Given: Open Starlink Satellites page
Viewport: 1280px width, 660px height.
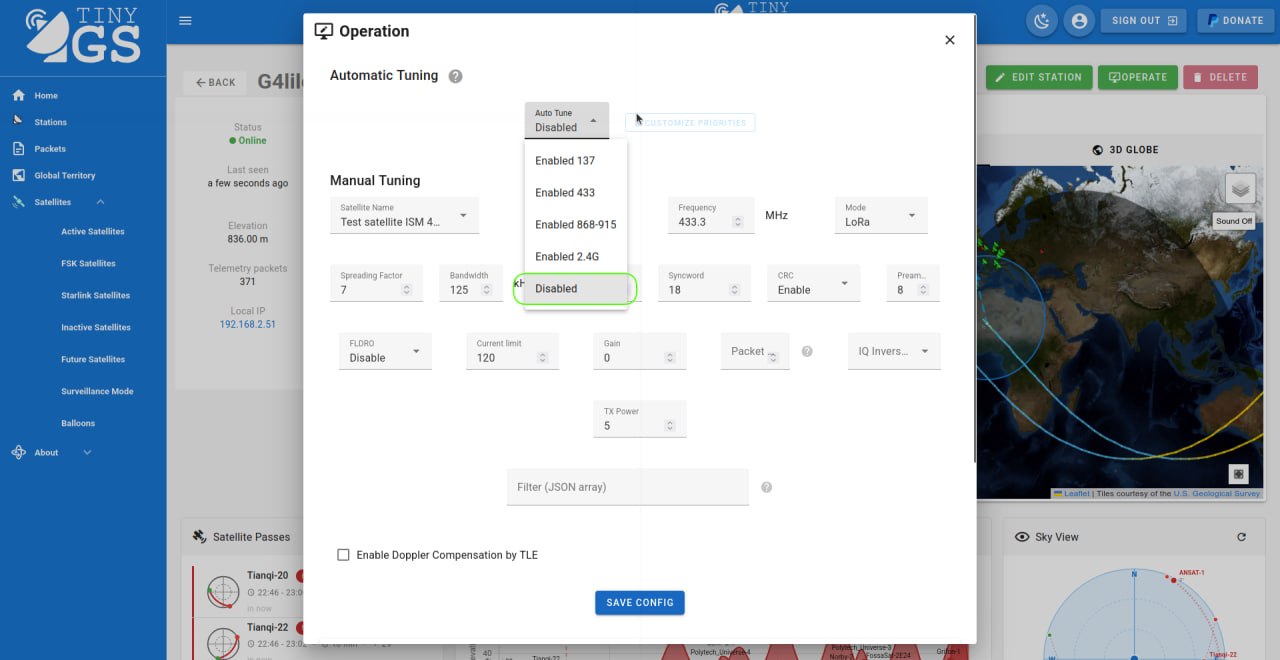Looking at the screenshot, I should (96, 296).
